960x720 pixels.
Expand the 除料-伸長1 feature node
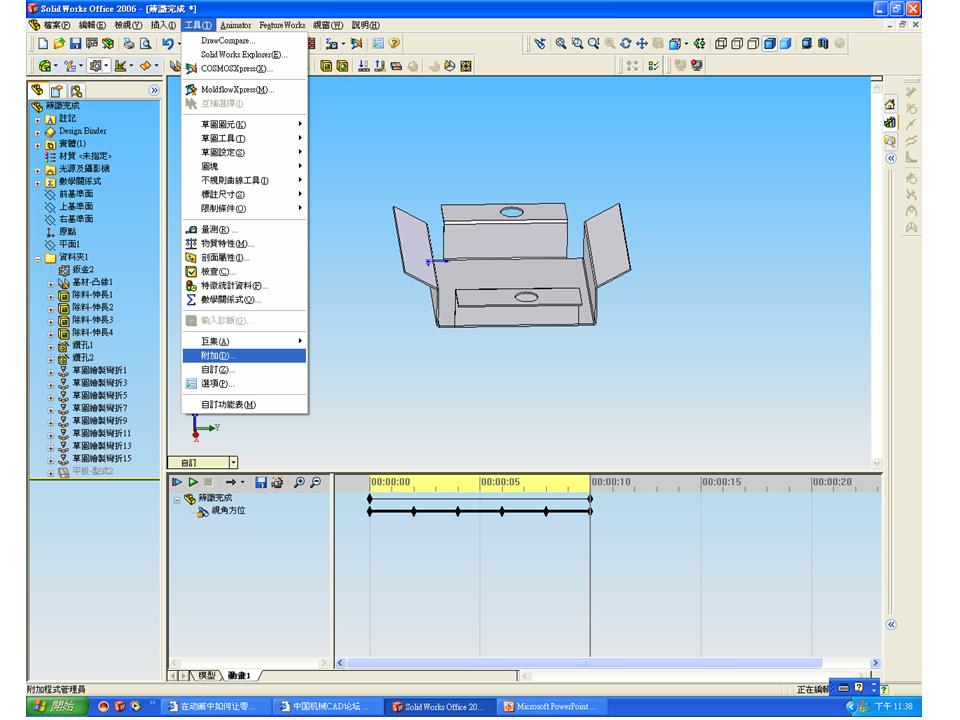[51, 296]
